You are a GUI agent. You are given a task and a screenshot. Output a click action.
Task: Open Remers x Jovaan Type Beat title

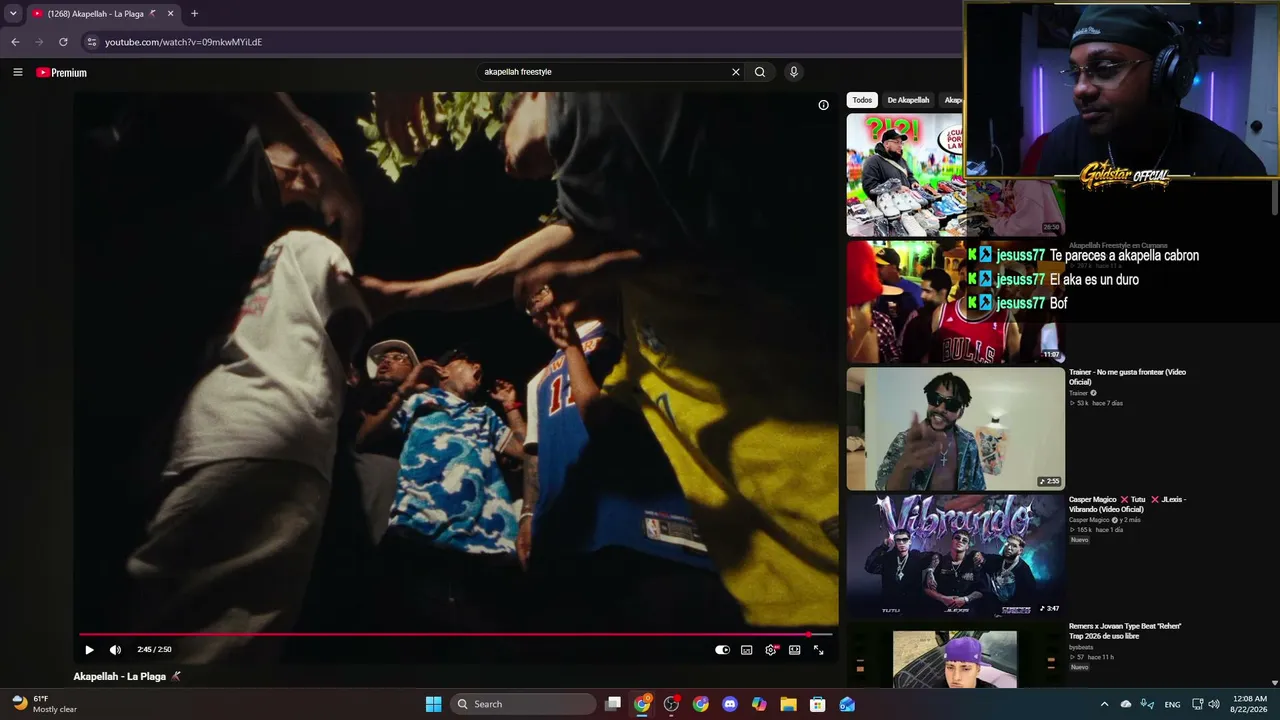click(x=1125, y=631)
